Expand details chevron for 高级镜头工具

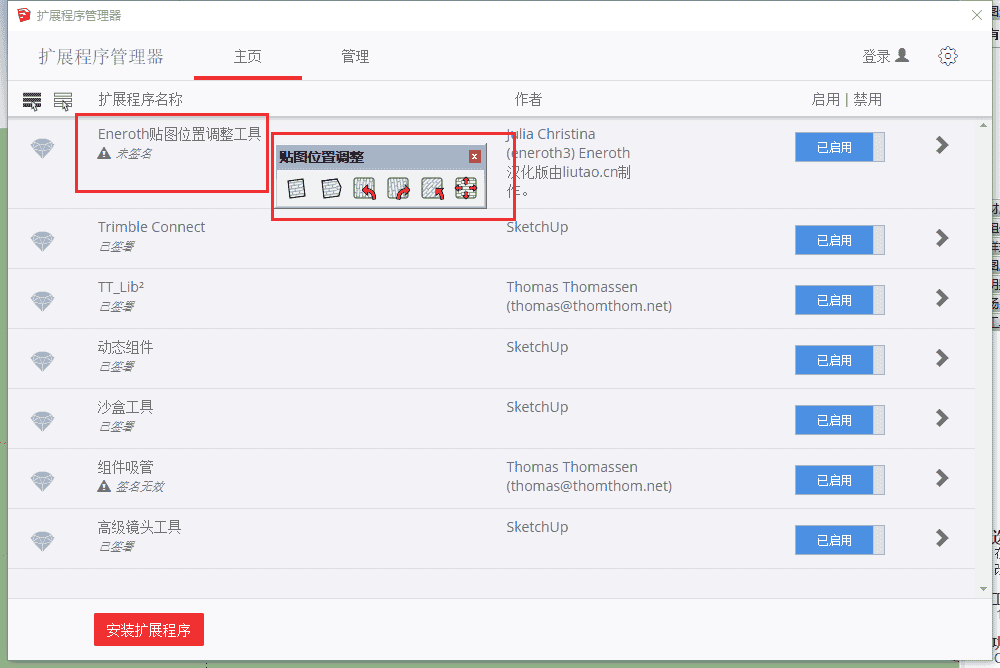point(942,538)
